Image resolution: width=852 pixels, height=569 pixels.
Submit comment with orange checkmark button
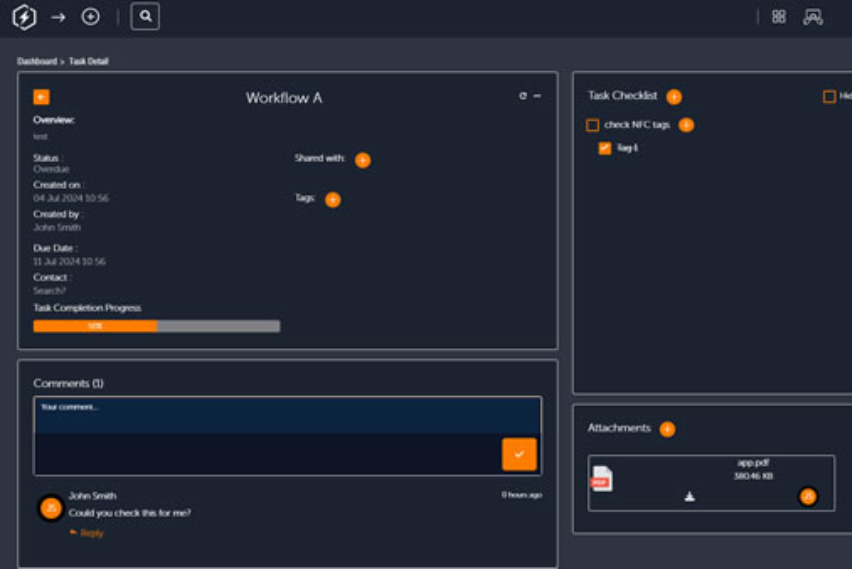coord(519,454)
